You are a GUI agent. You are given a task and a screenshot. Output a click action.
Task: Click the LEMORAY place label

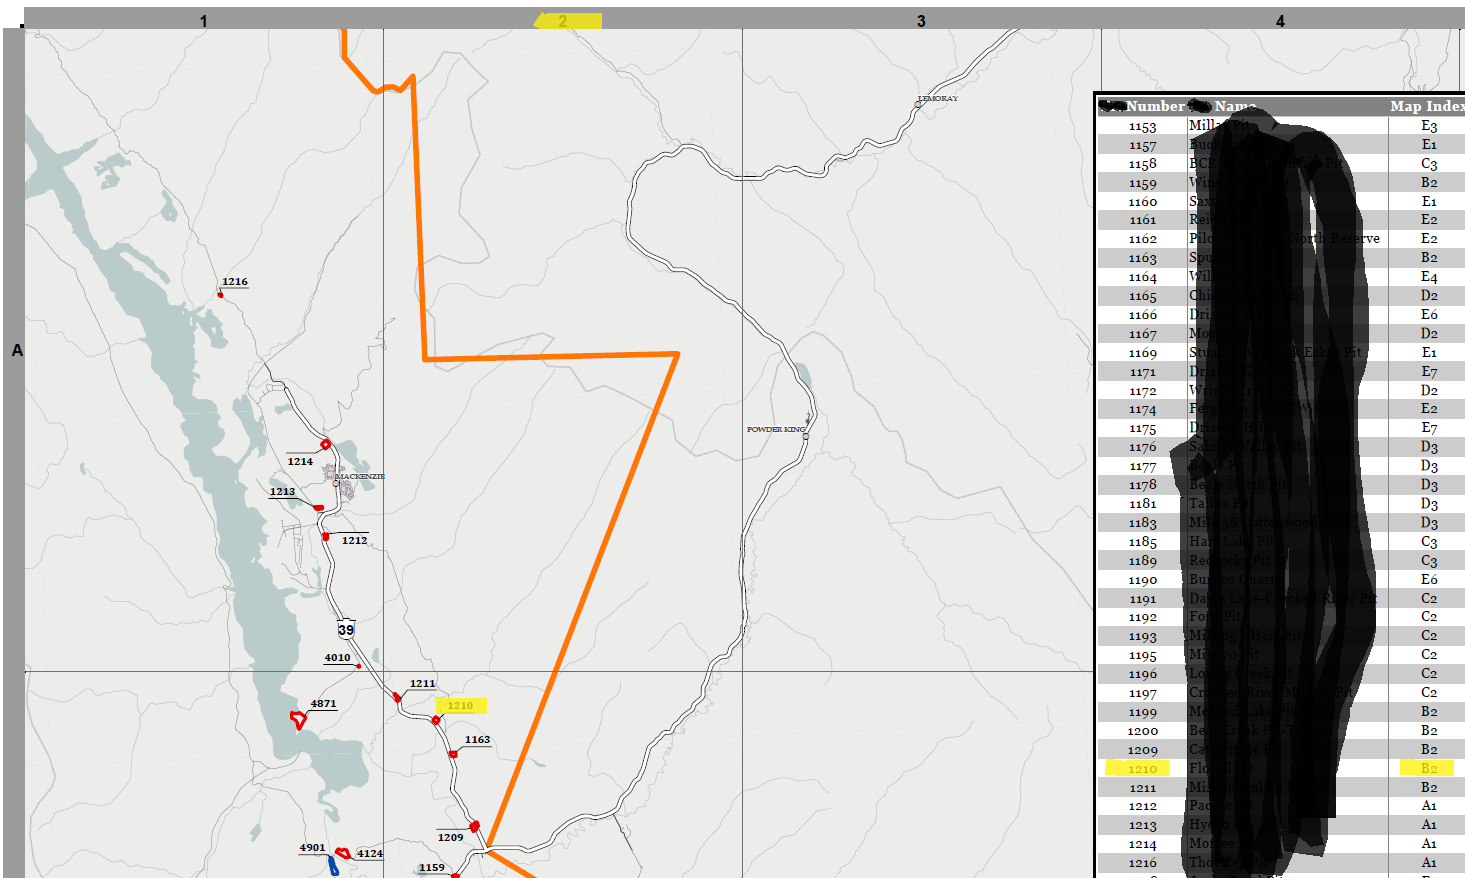(938, 98)
